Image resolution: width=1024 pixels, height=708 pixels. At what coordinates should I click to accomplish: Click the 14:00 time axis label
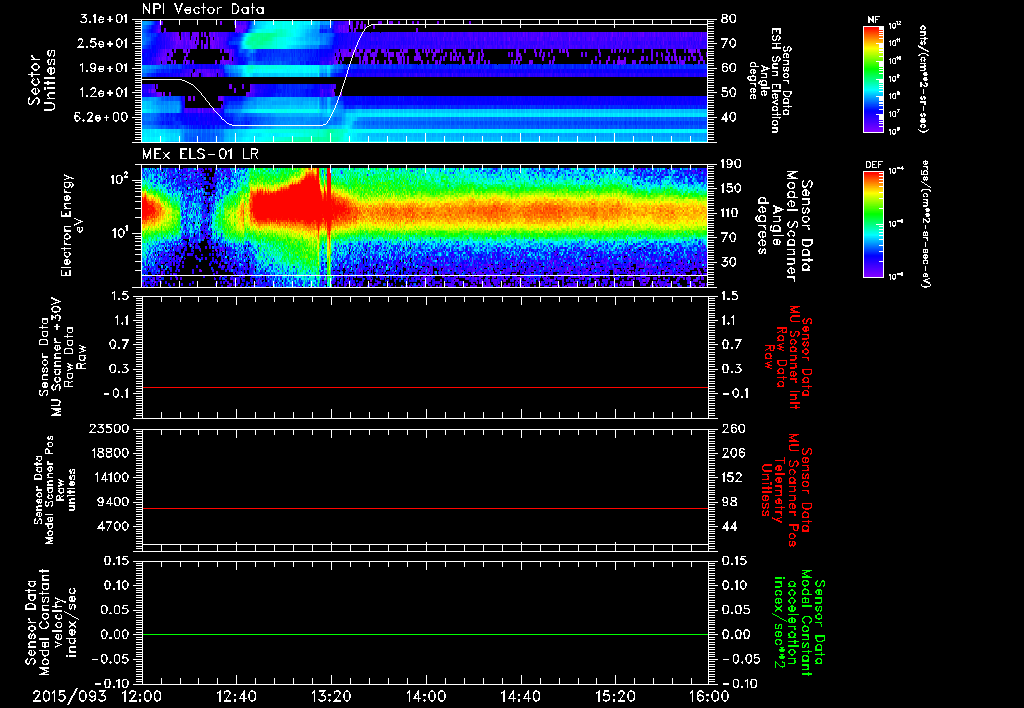[x=426, y=697]
